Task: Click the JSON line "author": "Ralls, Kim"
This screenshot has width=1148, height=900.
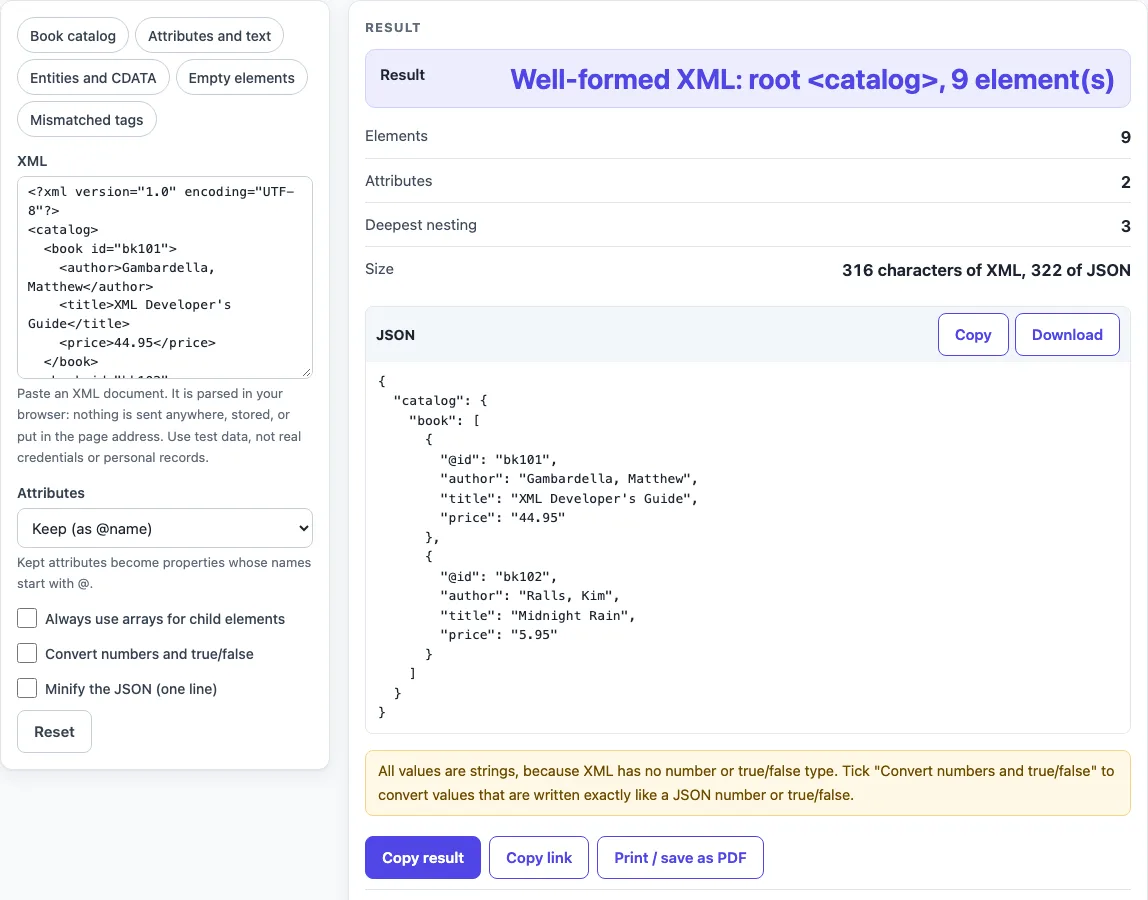Action: 529,595
